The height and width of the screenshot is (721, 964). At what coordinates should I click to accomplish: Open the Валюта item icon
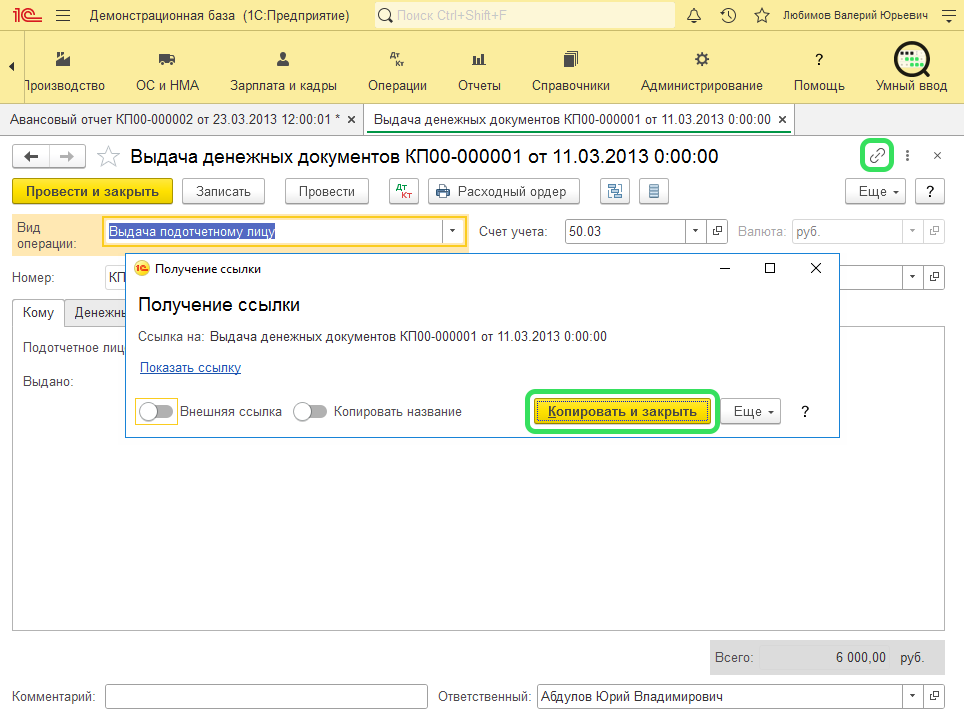934,231
